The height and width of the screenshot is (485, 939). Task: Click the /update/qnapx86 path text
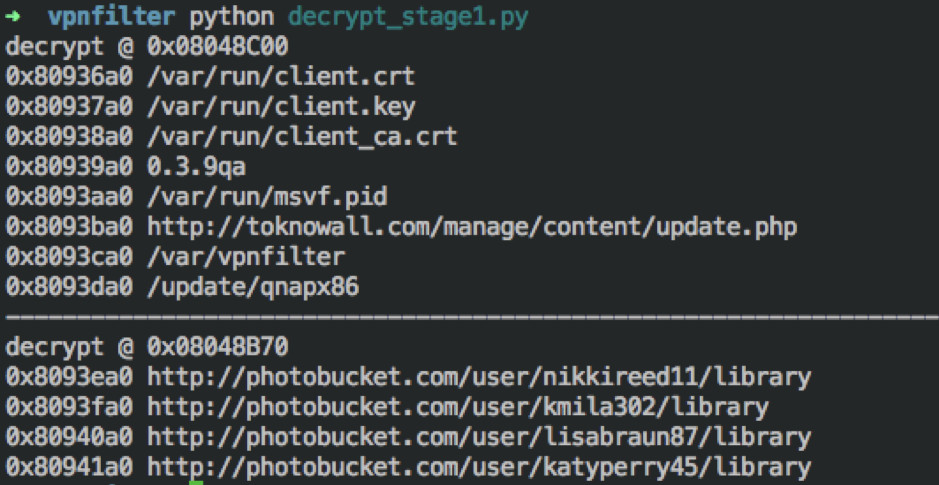click(x=253, y=288)
